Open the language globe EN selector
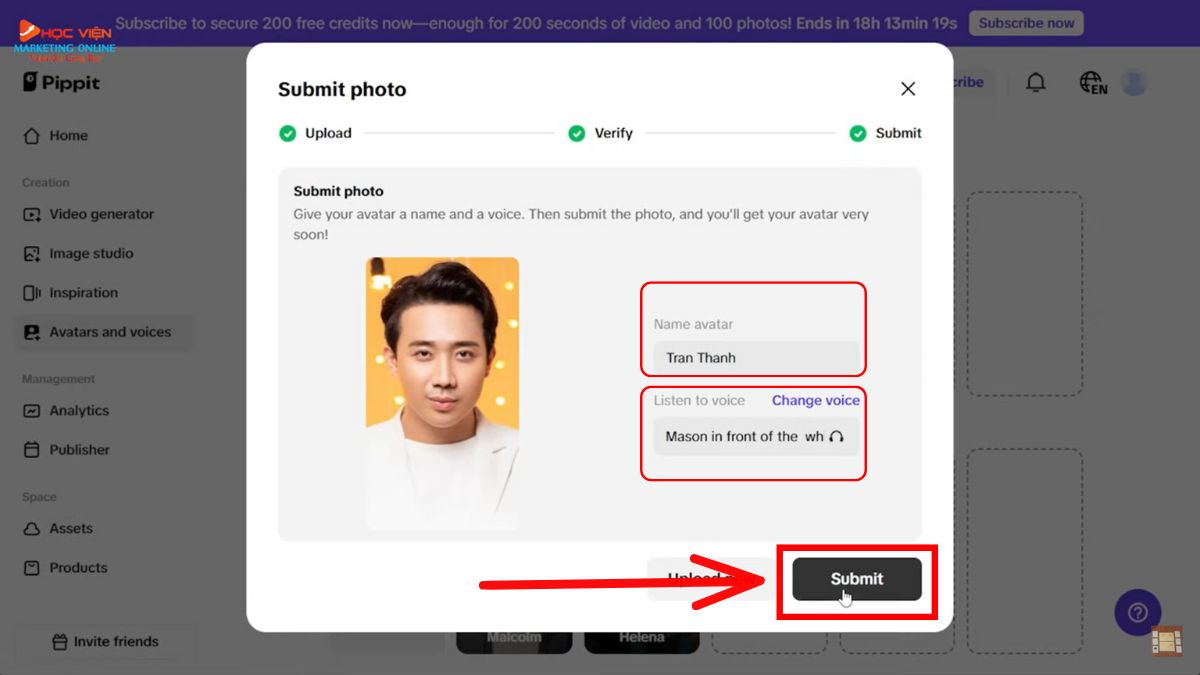The image size is (1200, 675). tap(1093, 83)
